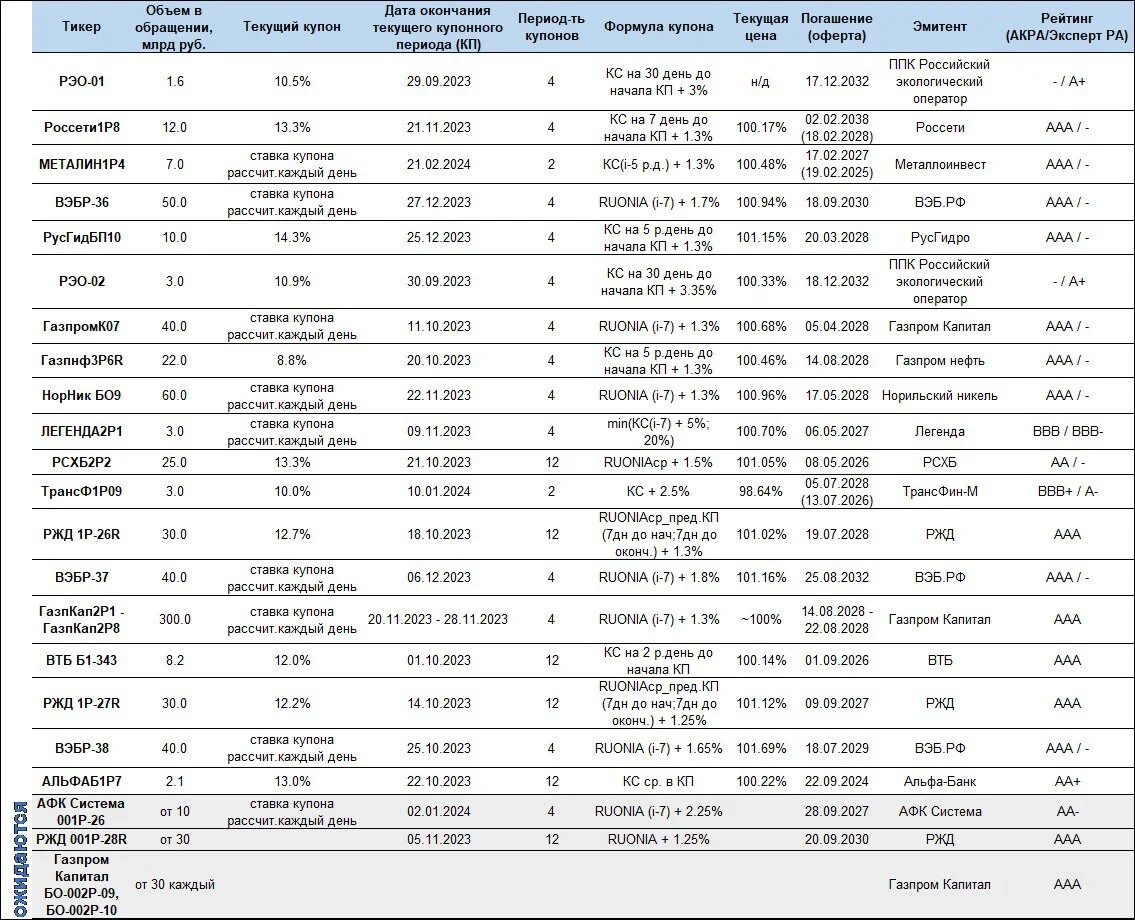
Task: Click the 'ТрансФ1Р09' ticker cell
Action: pyautogui.click(x=82, y=491)
